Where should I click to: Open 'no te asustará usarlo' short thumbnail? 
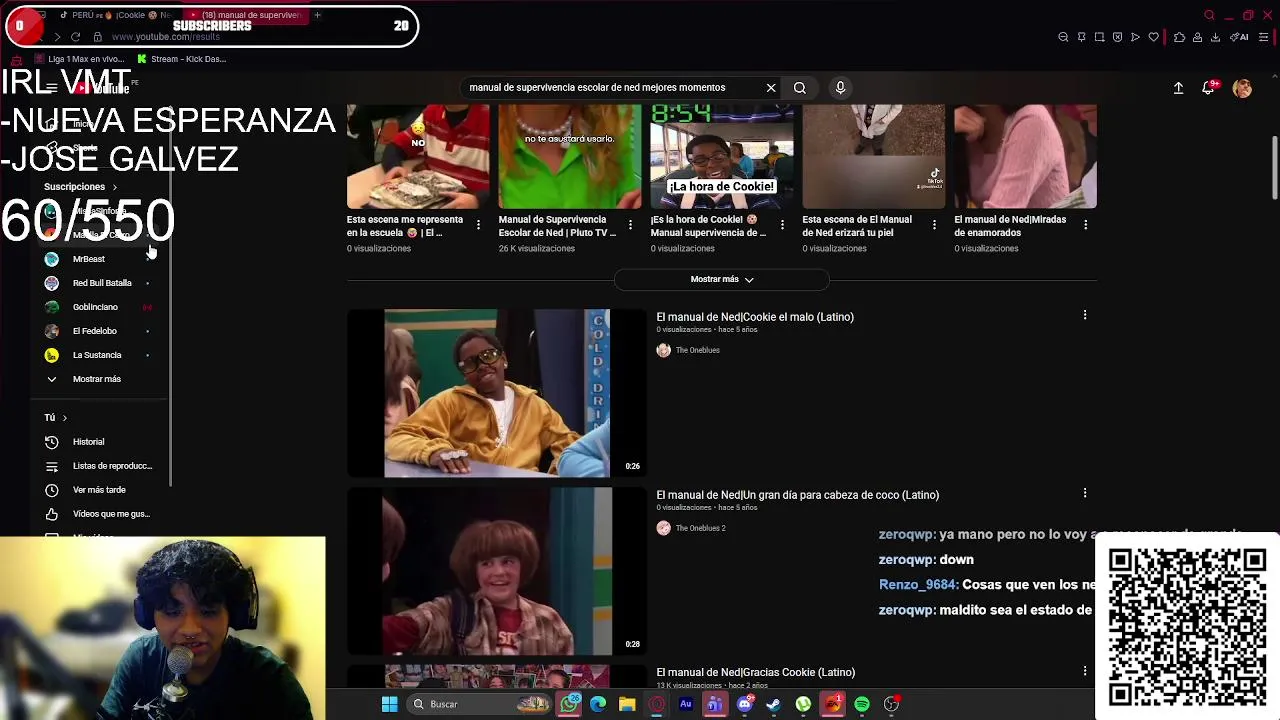click(x=570, y=156)
